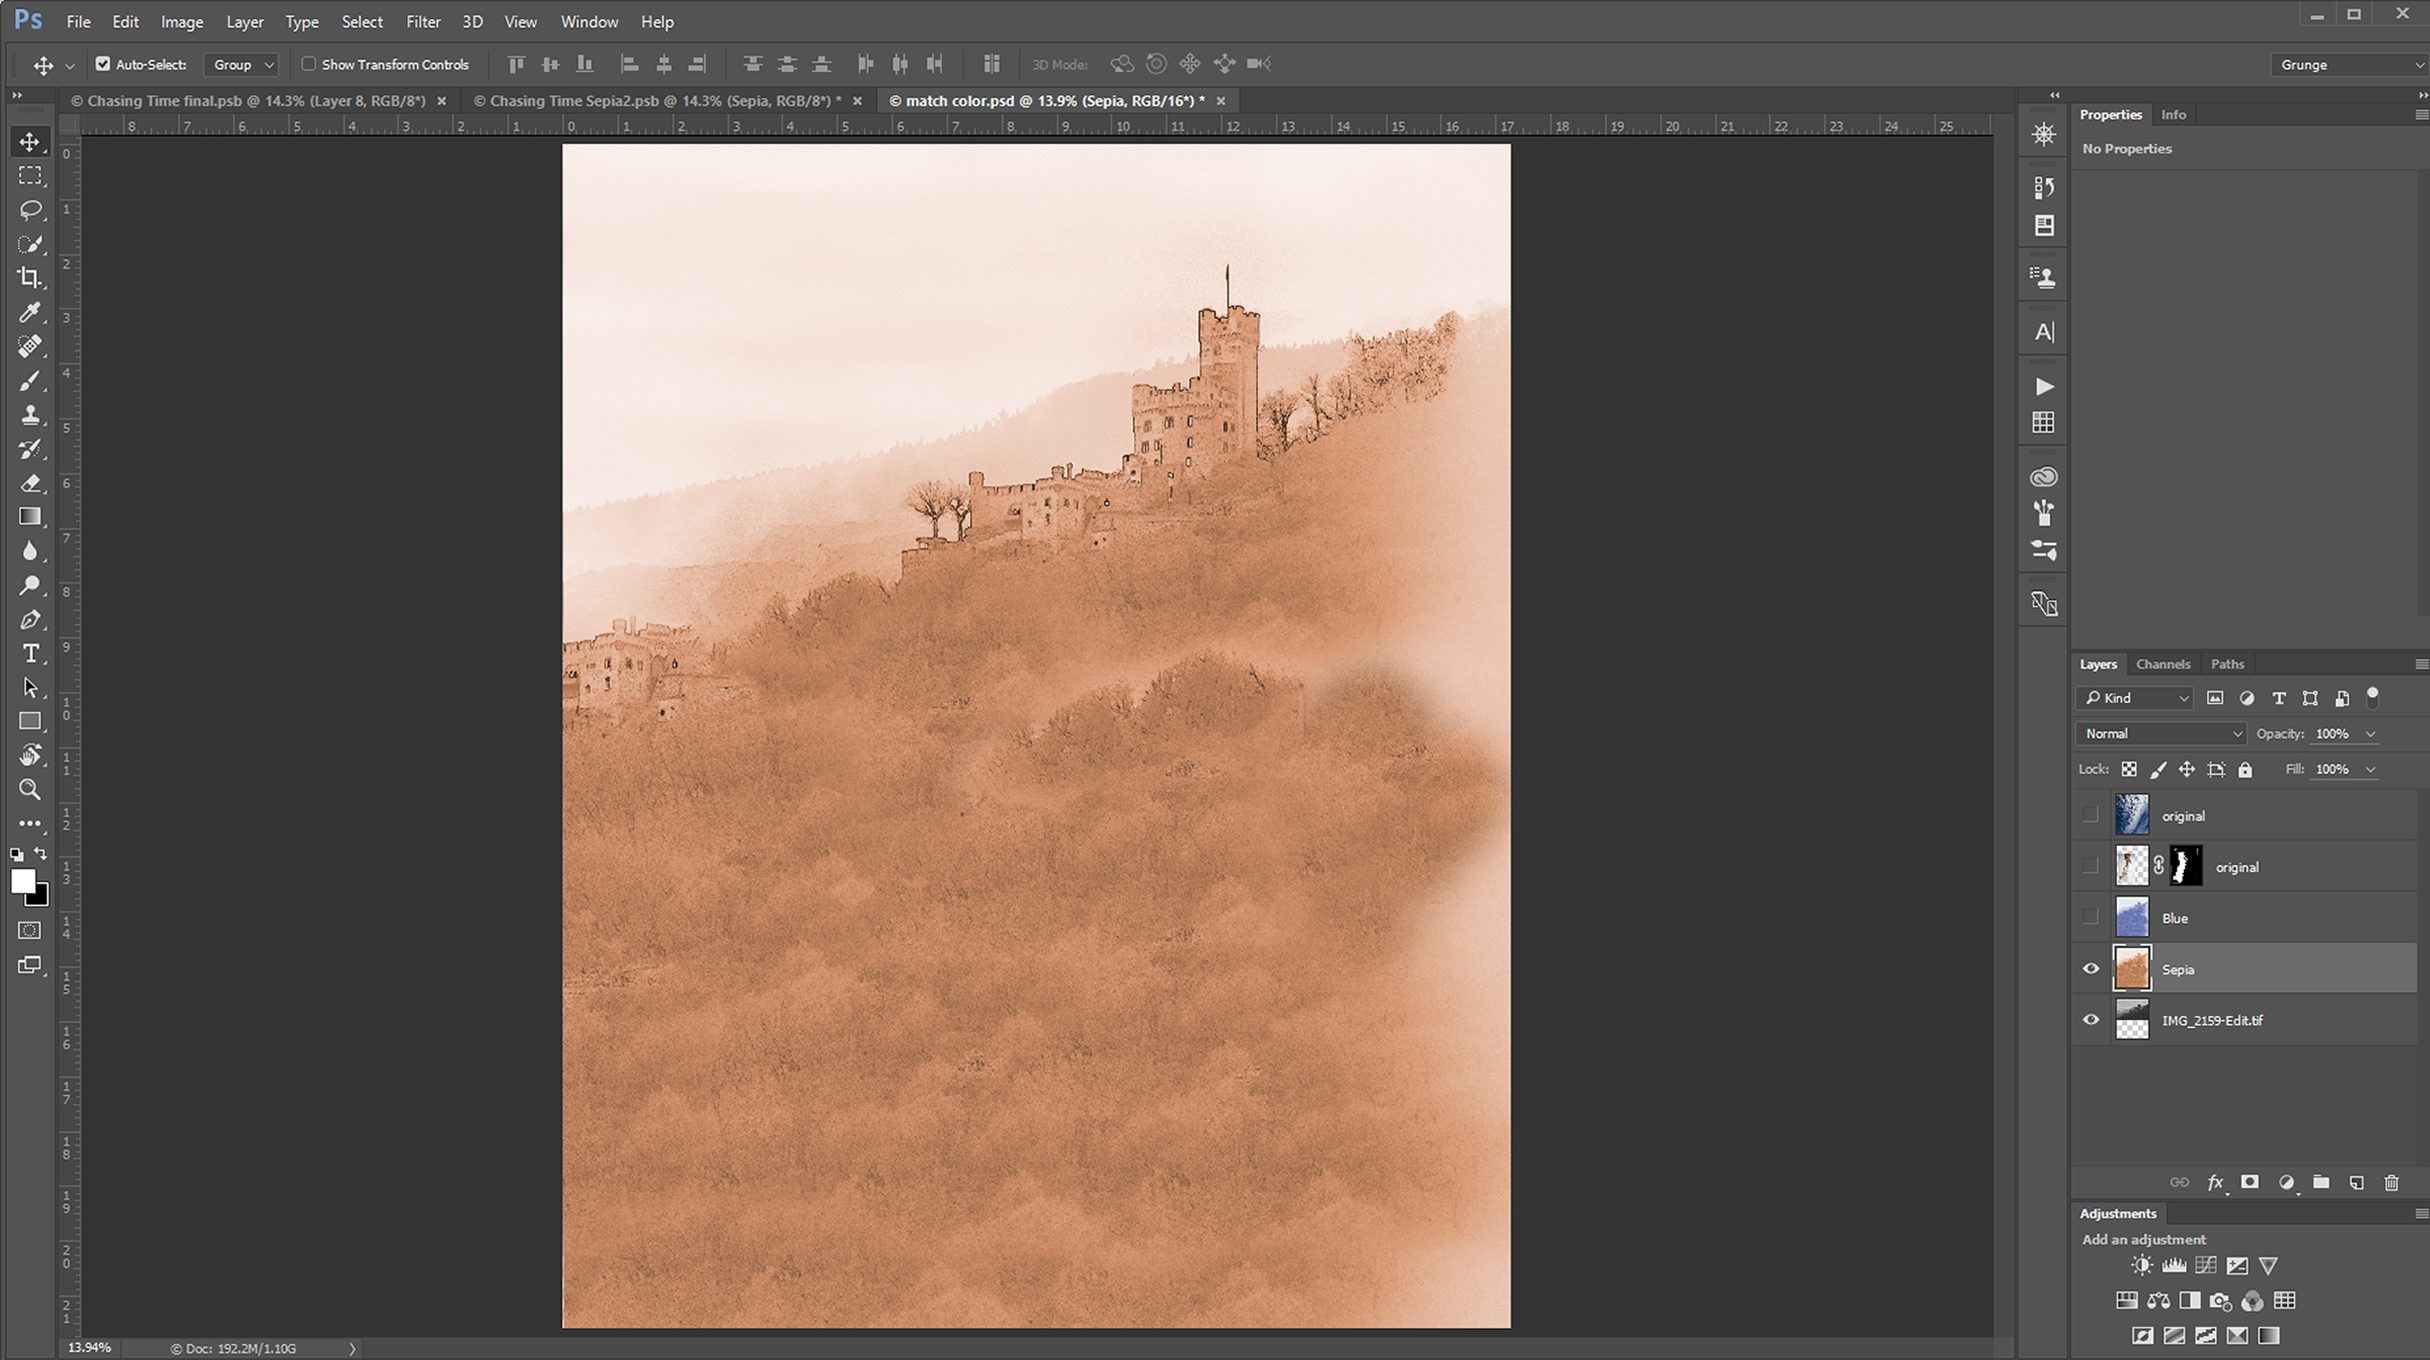Open the Auto-Select Group dropdown

242,65
